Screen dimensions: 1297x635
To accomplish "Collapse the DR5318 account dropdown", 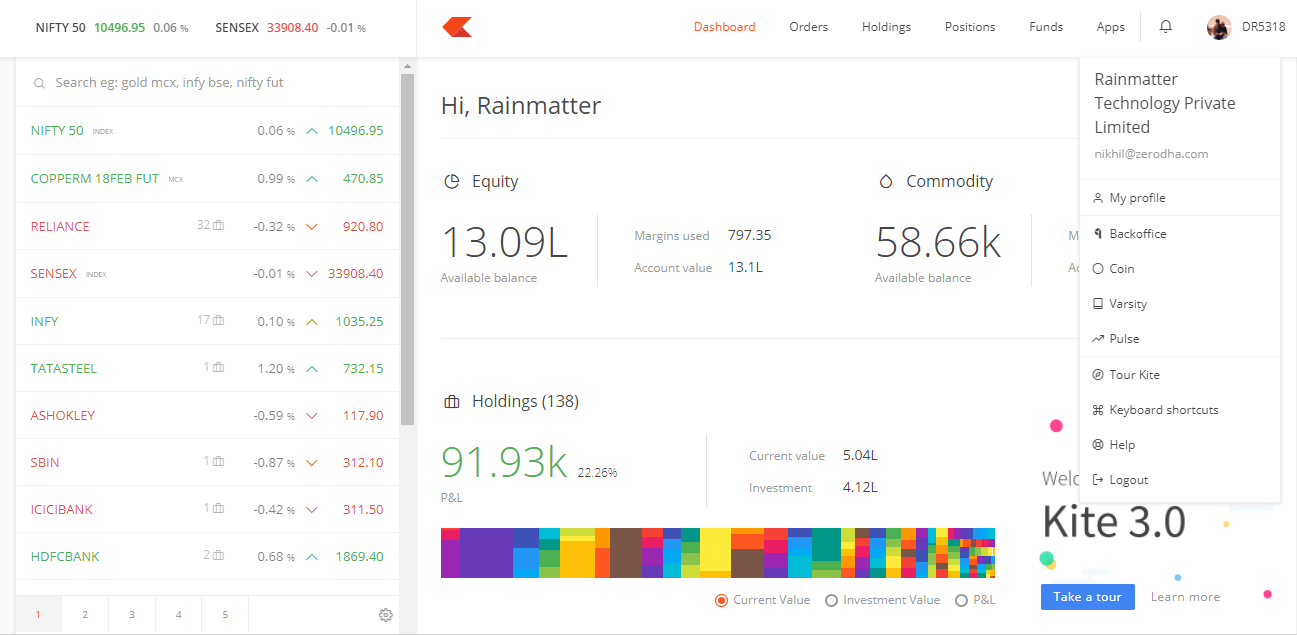I will tap(1262, 27).
